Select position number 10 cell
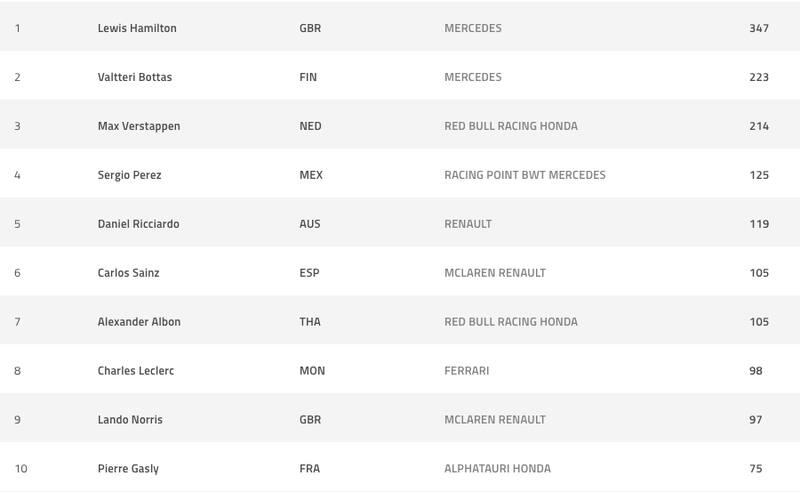 coord(21,468)
